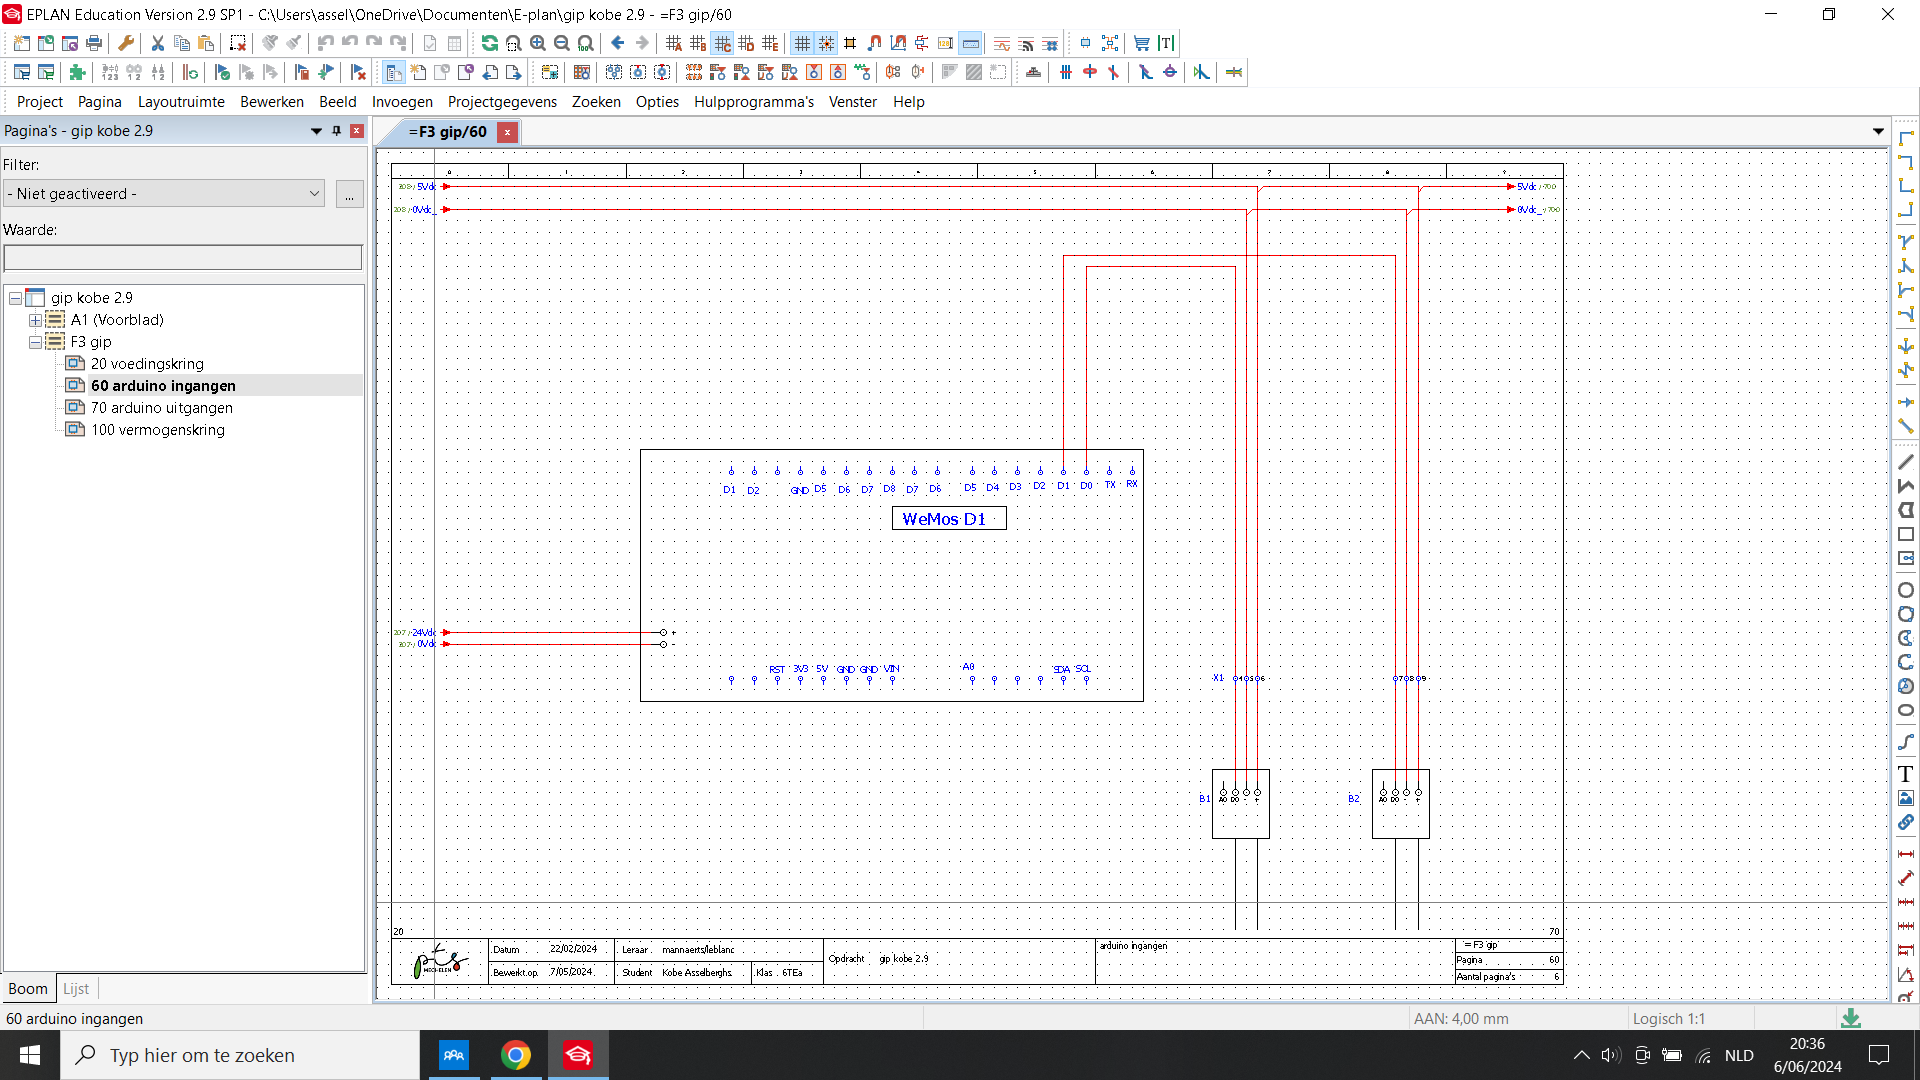Select the Rectangle drawing tool
The width and height of the screenshot is (1920, 1080).
(1906, 535)
